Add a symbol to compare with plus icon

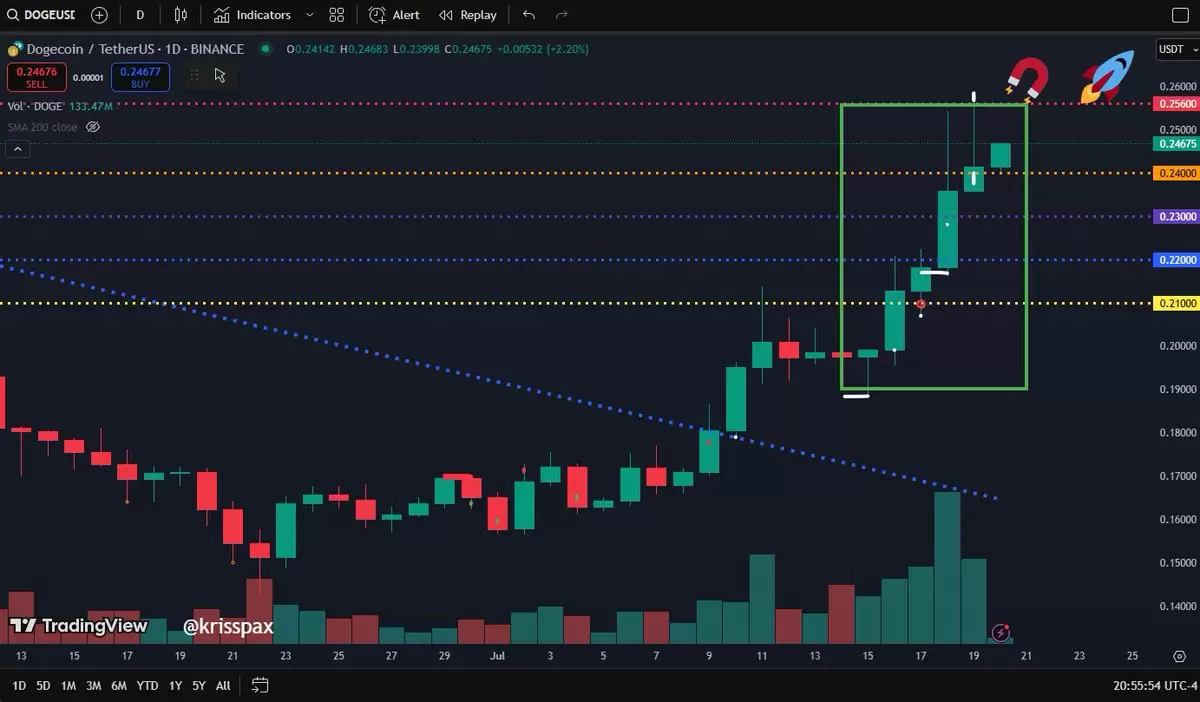tap(99, 15)
